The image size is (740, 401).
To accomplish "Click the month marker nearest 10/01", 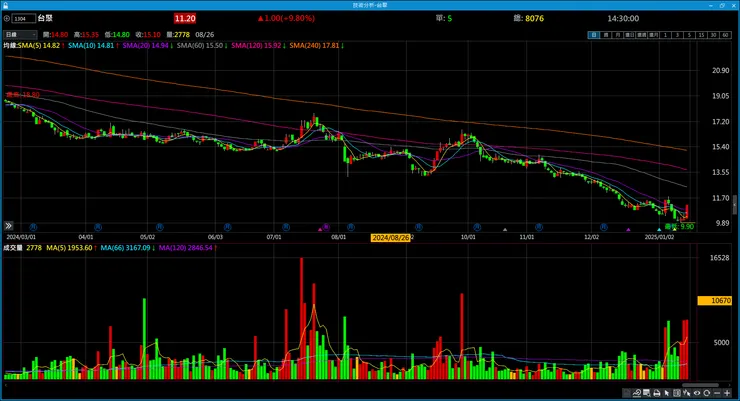I will [x=477, y=227].
